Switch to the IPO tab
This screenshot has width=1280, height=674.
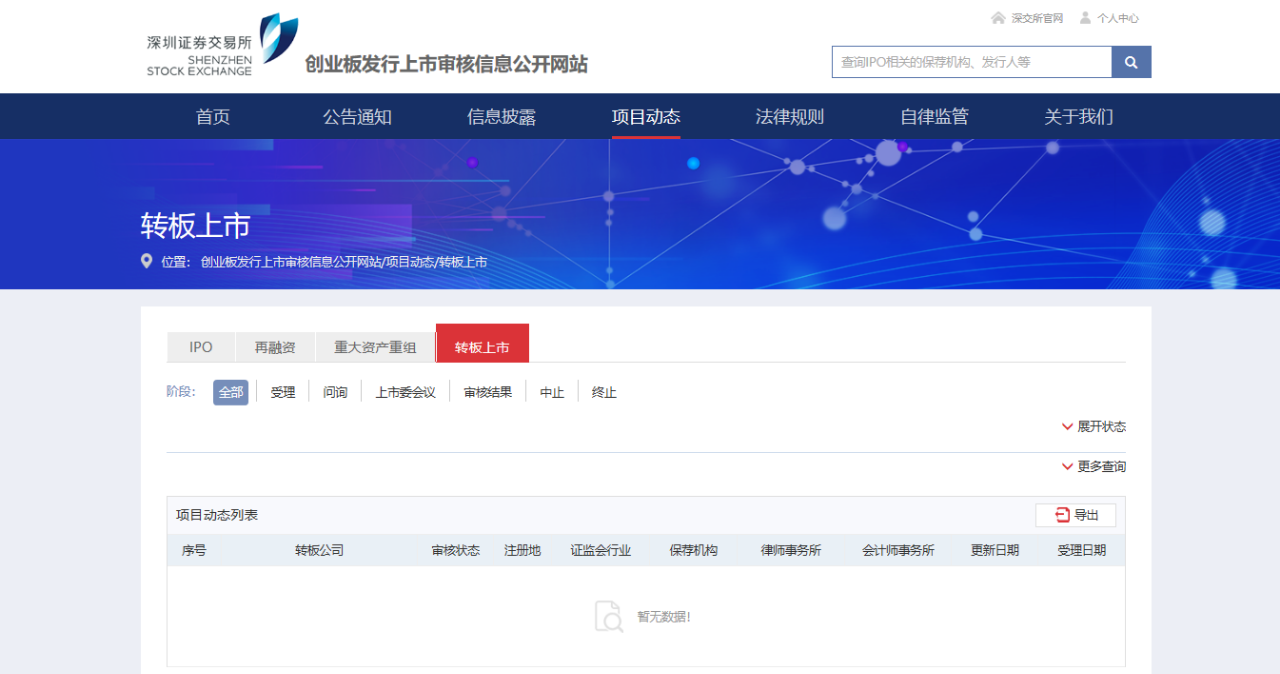(201, 347)
